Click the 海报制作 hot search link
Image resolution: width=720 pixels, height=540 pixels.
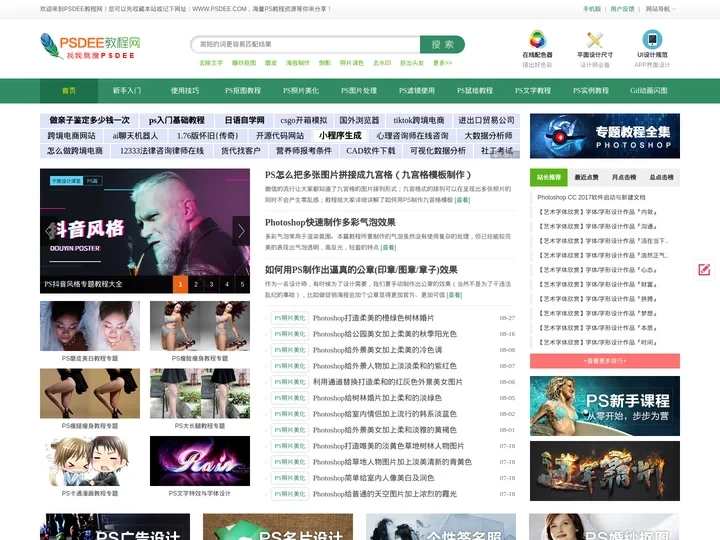pos(298,63)
